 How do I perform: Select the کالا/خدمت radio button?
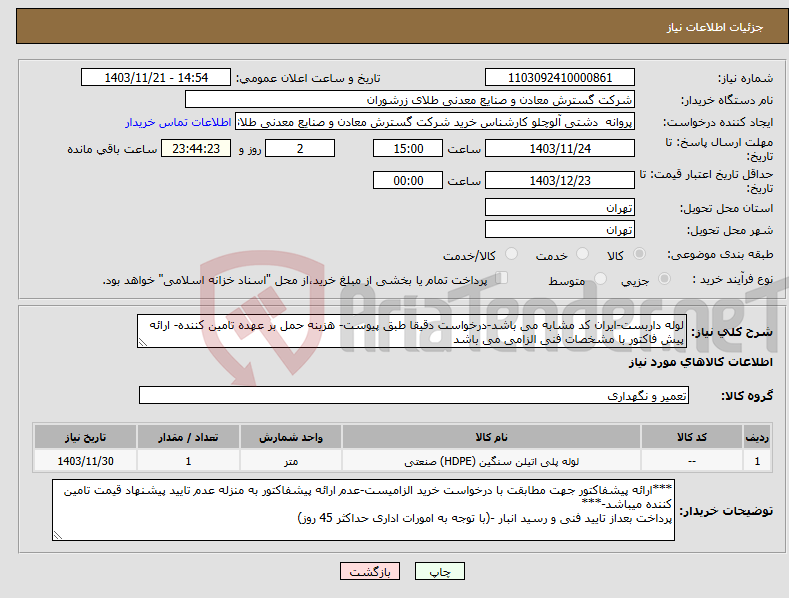(x=511, y=254)
